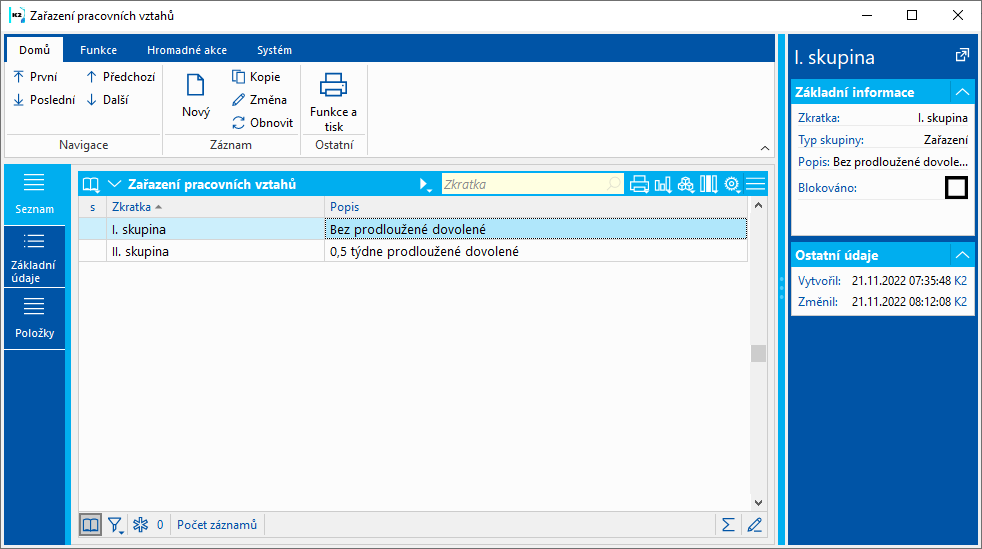Click the Zkratka search input field
Image resolution: width=982 pixels, height=549 pixels.
coord(525,184)
